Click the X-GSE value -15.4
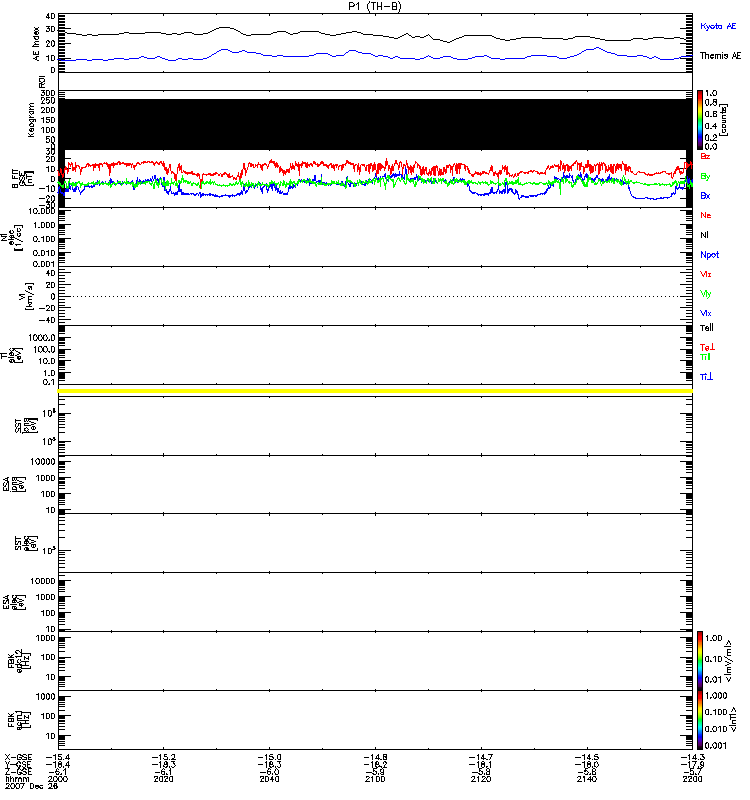 (58, 757)
